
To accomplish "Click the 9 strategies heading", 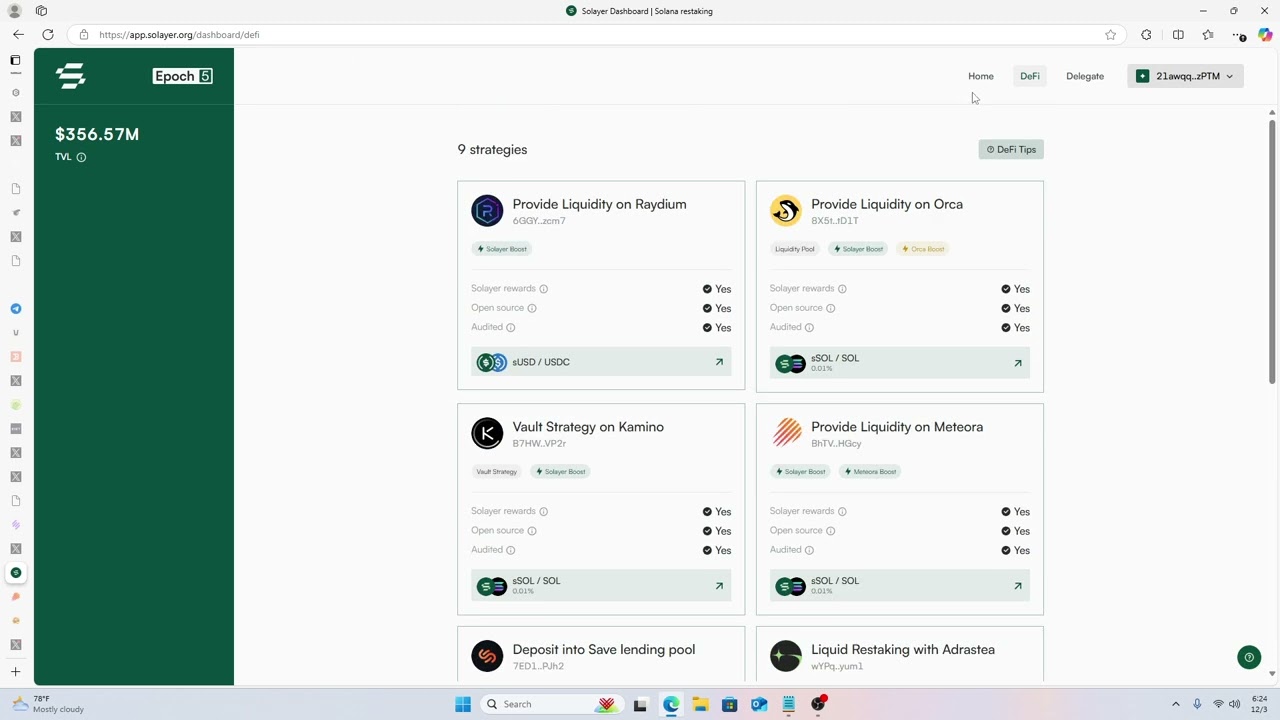I will [x=492, y=150].
